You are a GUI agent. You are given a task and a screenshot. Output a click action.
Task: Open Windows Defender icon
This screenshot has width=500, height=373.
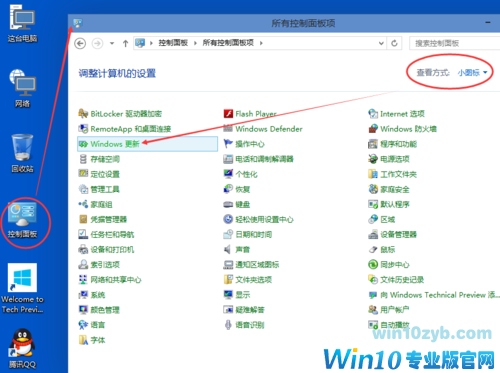click(228, 129)
